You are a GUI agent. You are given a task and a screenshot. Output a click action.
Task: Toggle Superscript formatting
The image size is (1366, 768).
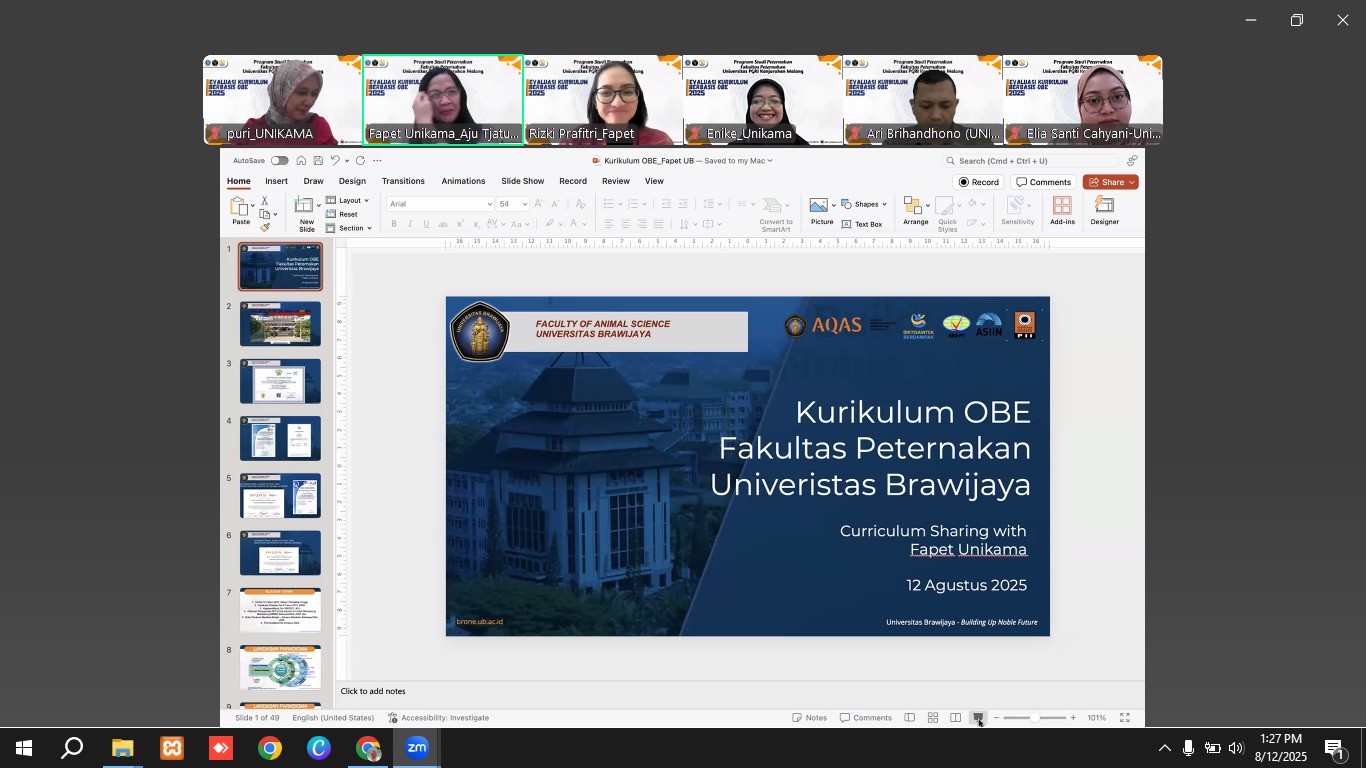point(461,224)
